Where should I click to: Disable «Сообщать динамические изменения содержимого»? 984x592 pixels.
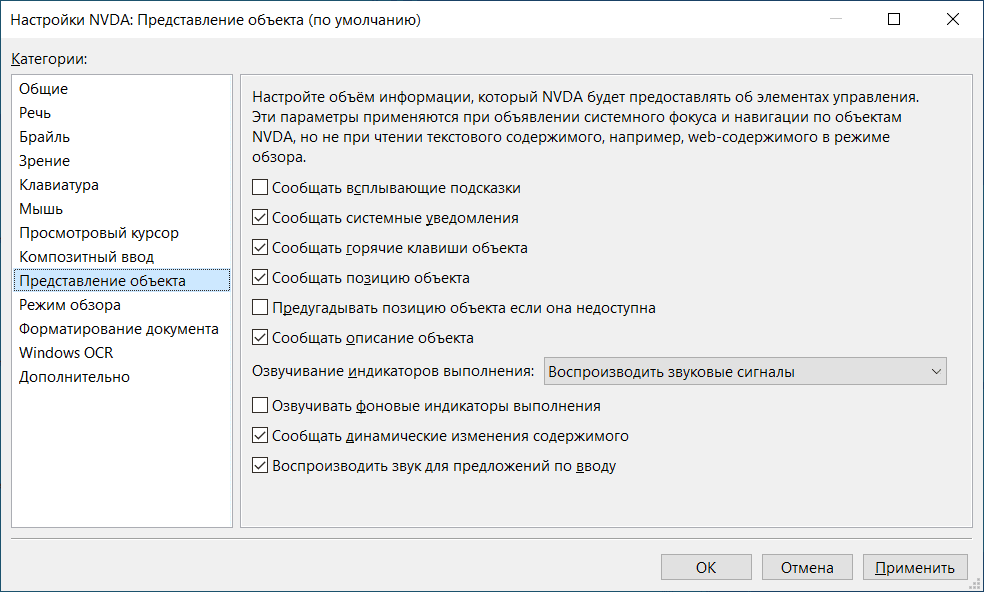point(261,436)
